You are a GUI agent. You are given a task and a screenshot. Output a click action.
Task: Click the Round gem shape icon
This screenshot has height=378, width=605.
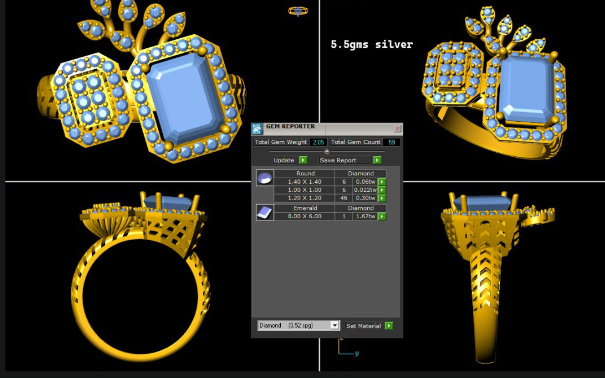tap(265, 178)
